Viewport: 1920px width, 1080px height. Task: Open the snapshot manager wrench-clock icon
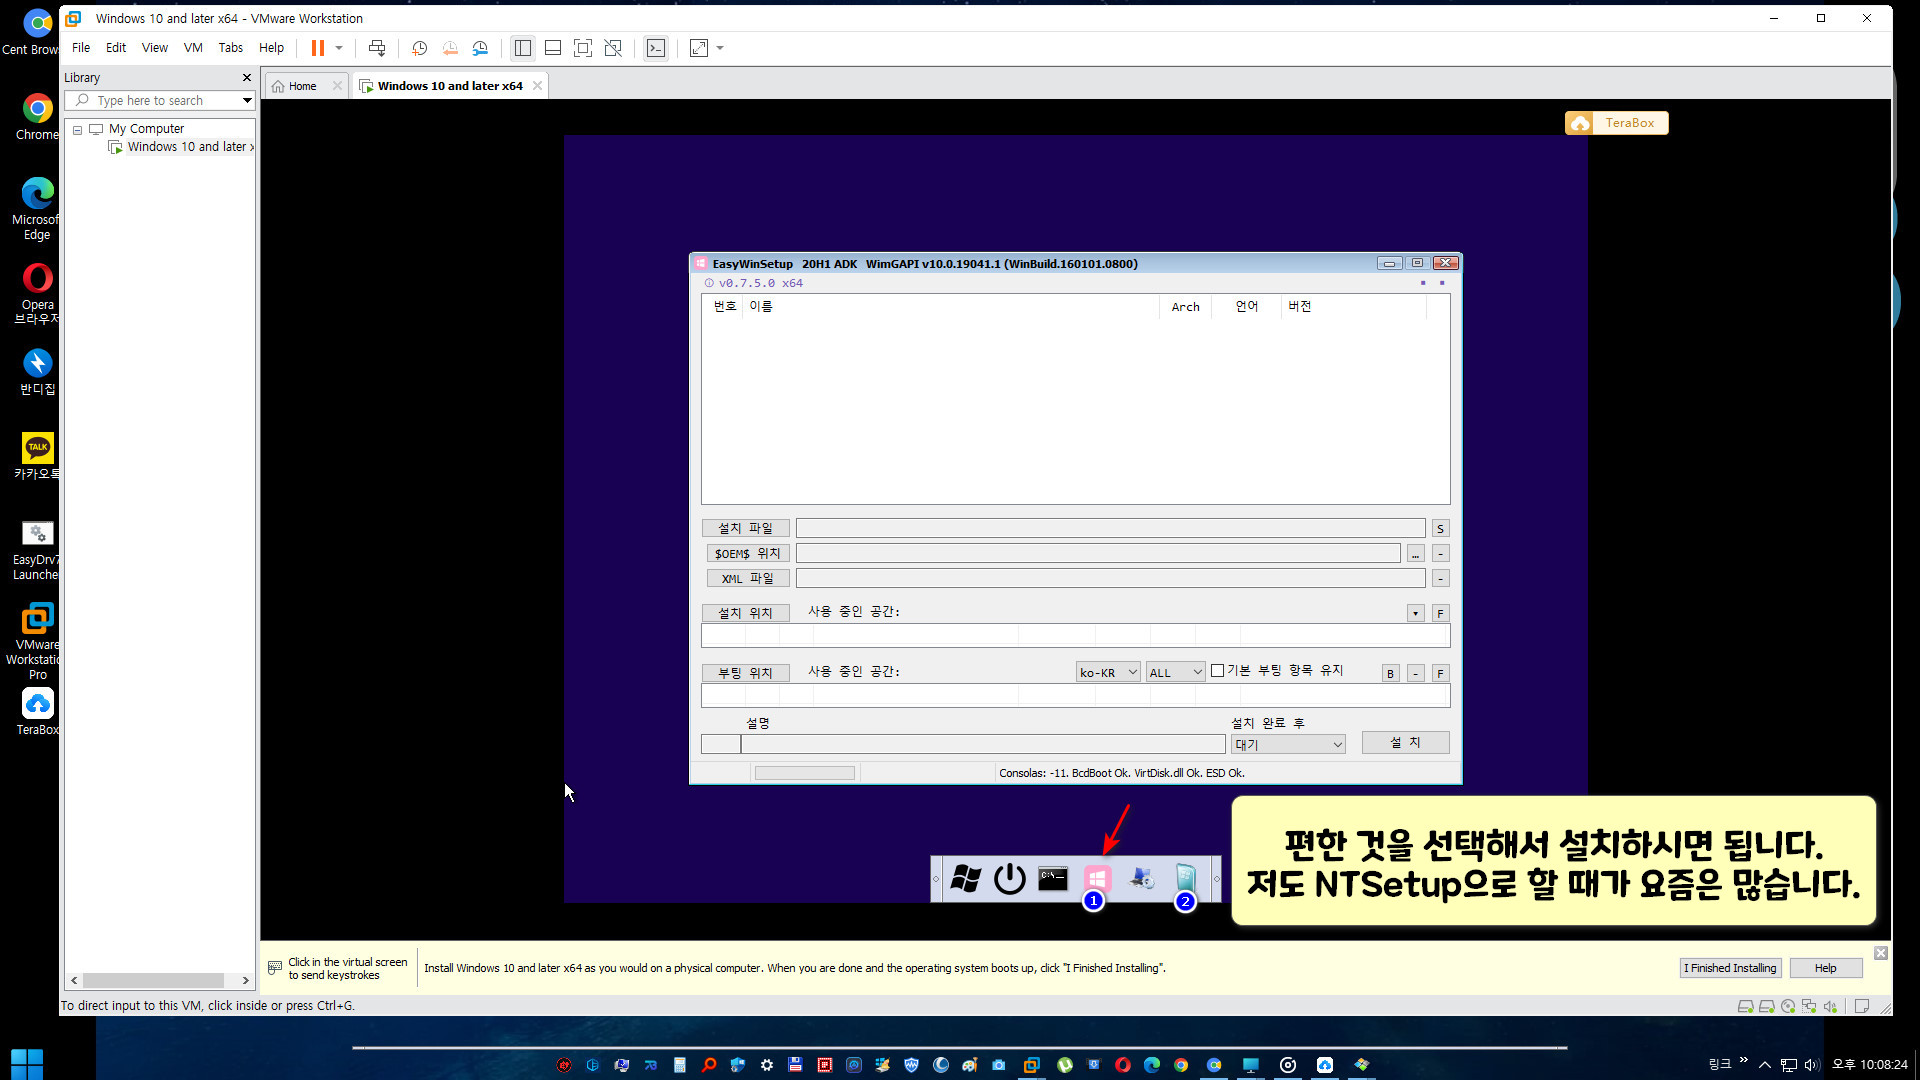click(480, 48)
